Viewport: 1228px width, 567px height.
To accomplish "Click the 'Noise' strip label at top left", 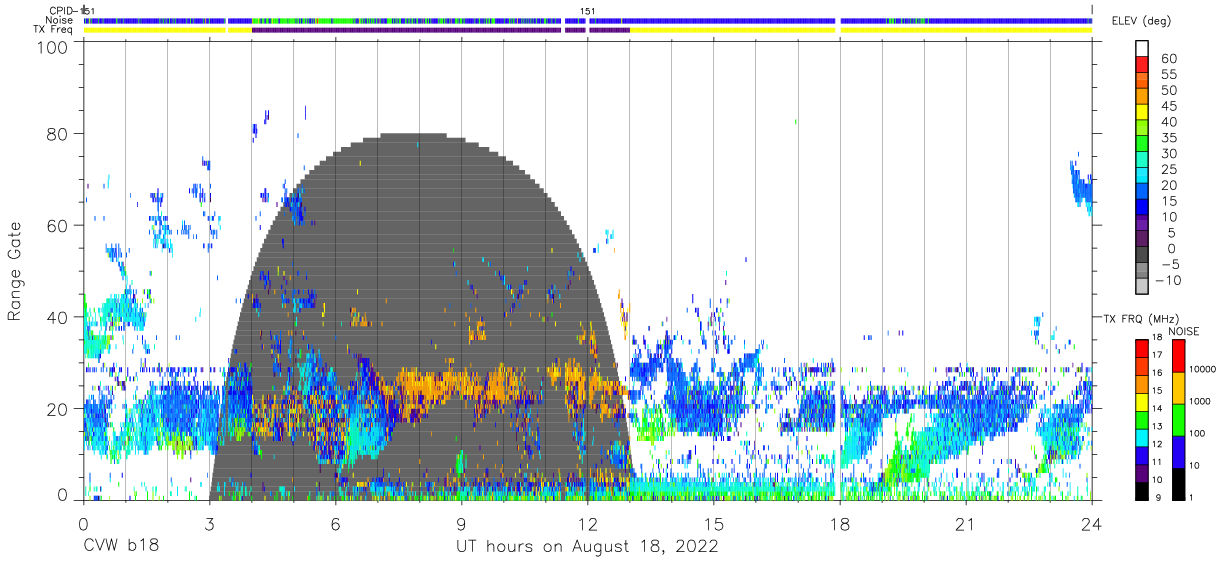I will 59,20.
